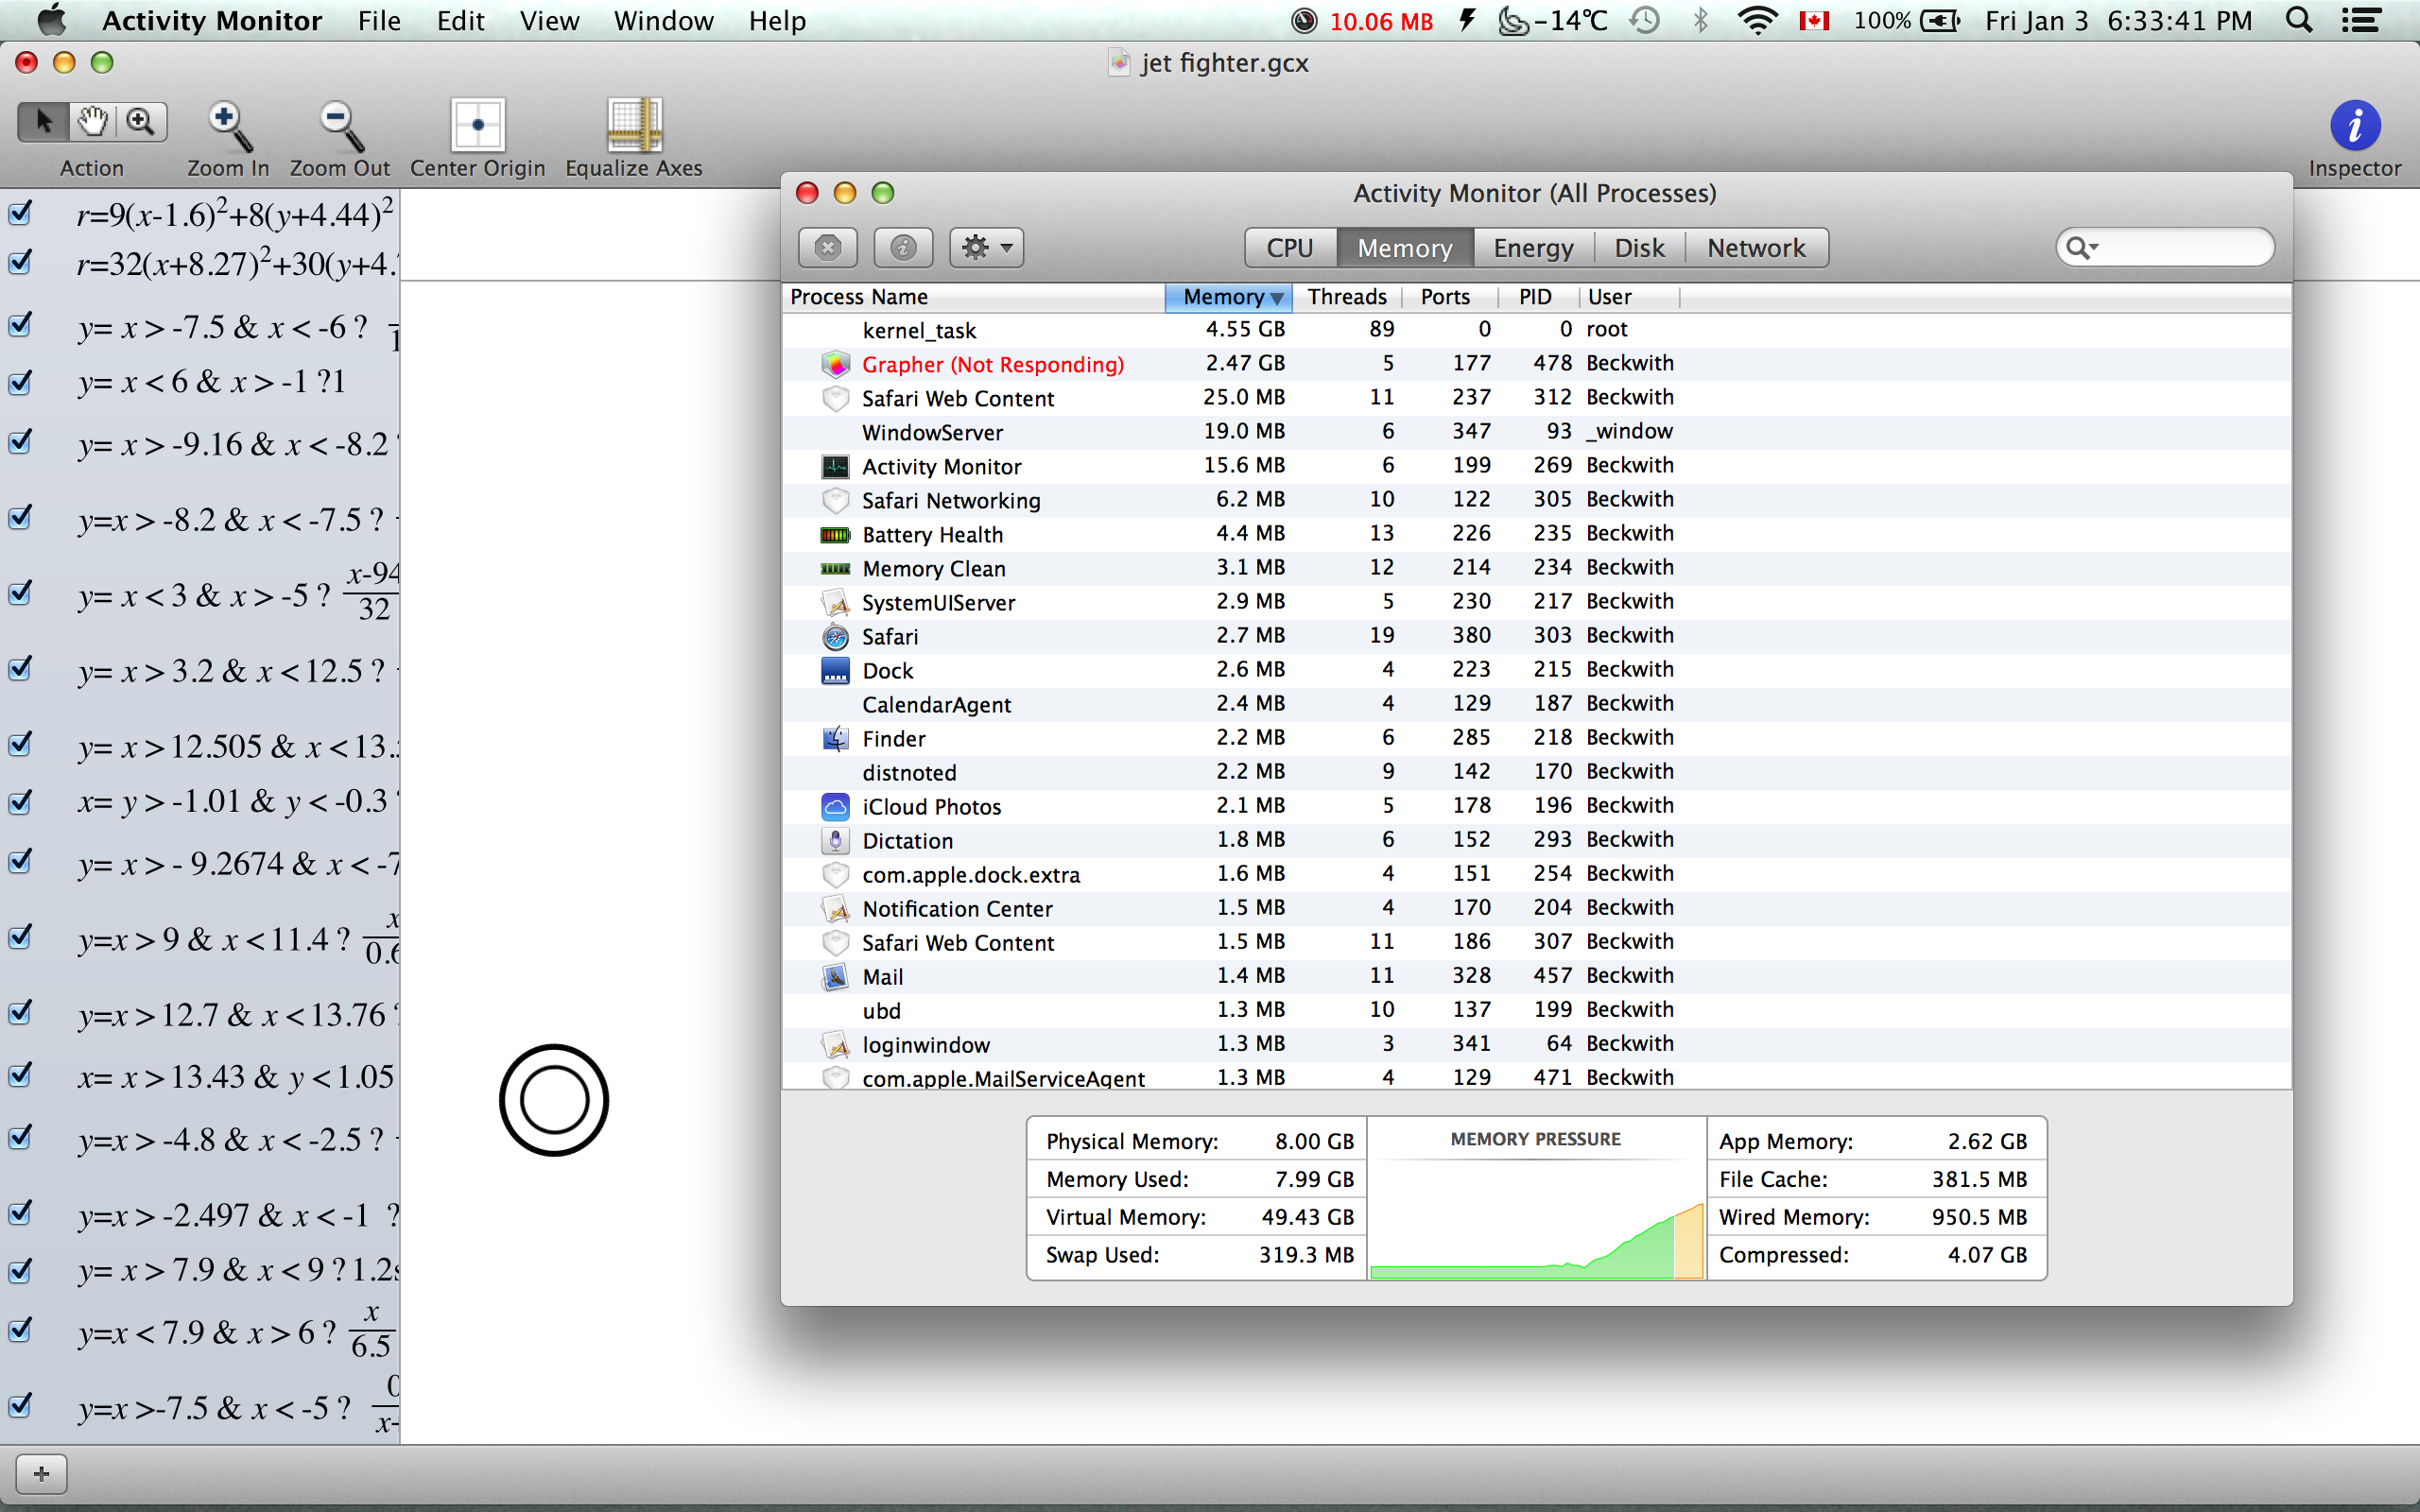Screen dimensions: 2420x1512
Task: Click the Zoom In toolbar icon
Action: click(228, 127)
